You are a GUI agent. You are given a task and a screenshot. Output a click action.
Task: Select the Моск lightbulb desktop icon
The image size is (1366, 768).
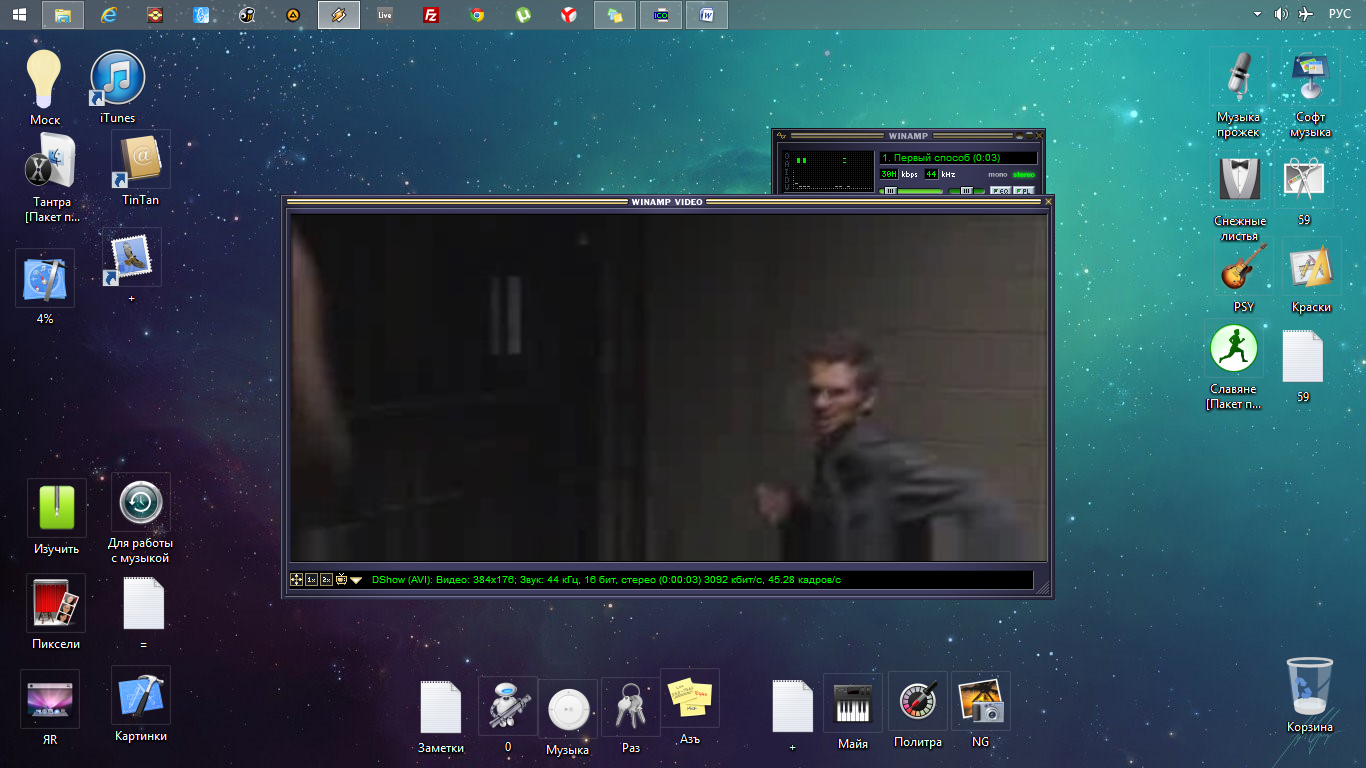[x=45, y=88]
